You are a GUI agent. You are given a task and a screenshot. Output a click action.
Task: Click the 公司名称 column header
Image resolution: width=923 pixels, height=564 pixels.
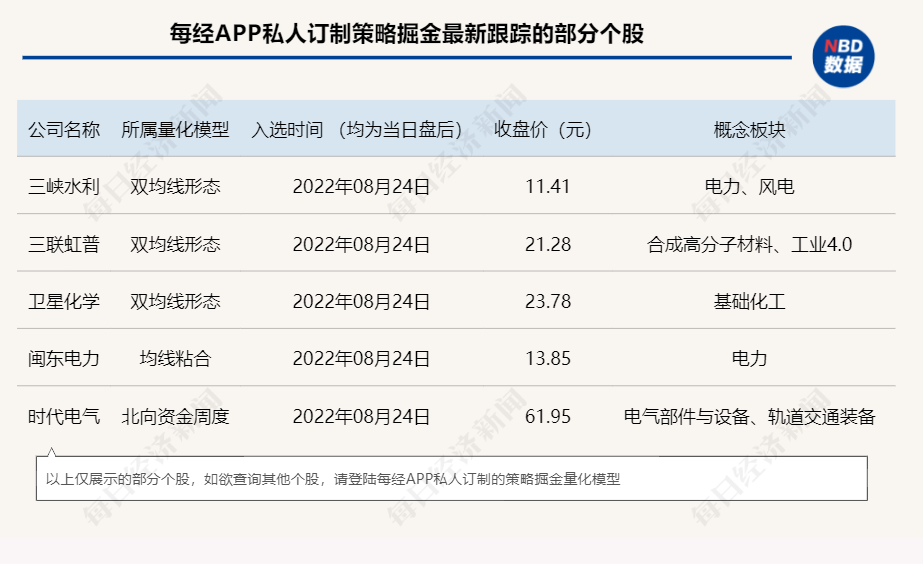pyautogui.click(x=64, y=130)
